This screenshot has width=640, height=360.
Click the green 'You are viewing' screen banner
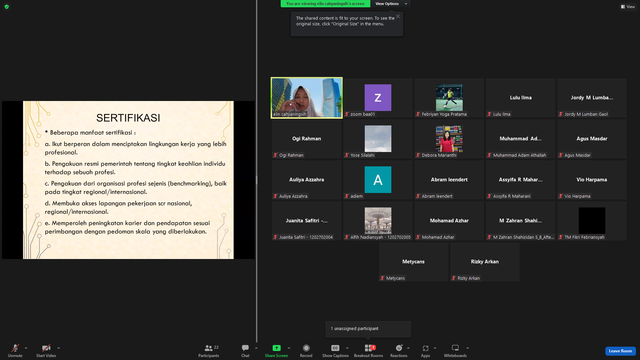click(x=325, y=4)
